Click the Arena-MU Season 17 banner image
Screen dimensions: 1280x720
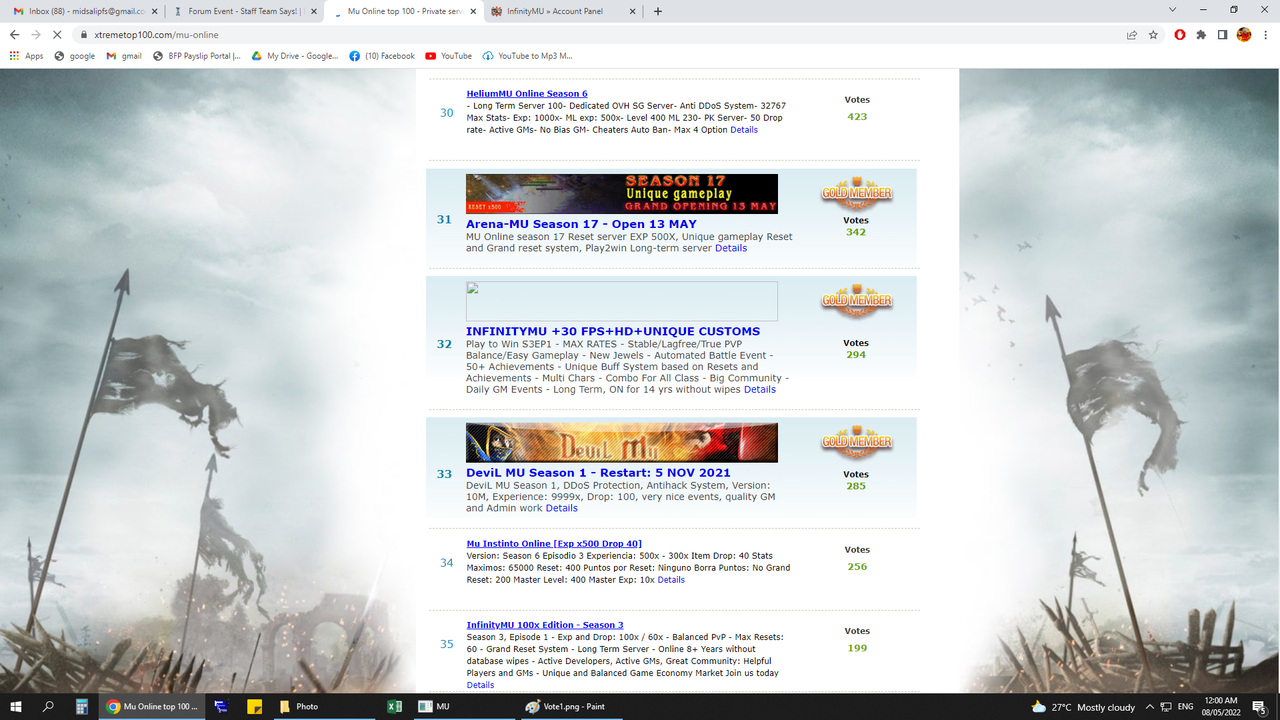pyautogui.click(x=621, y=194)
